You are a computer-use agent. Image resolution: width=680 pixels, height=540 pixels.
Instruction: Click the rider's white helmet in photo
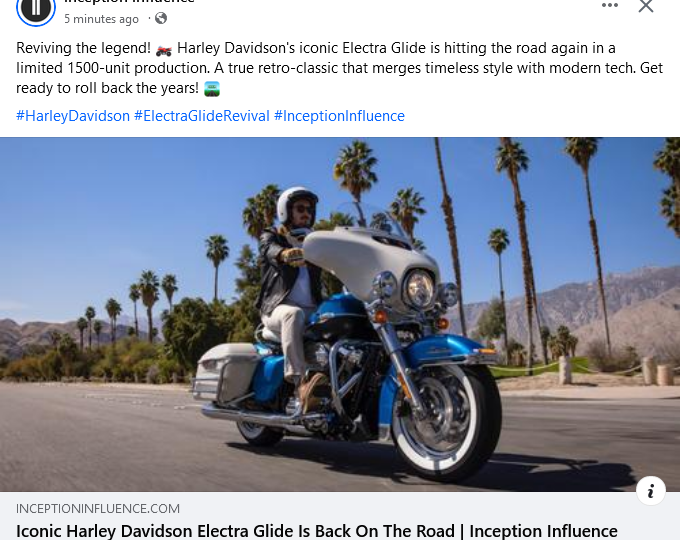tap(295, 202)
